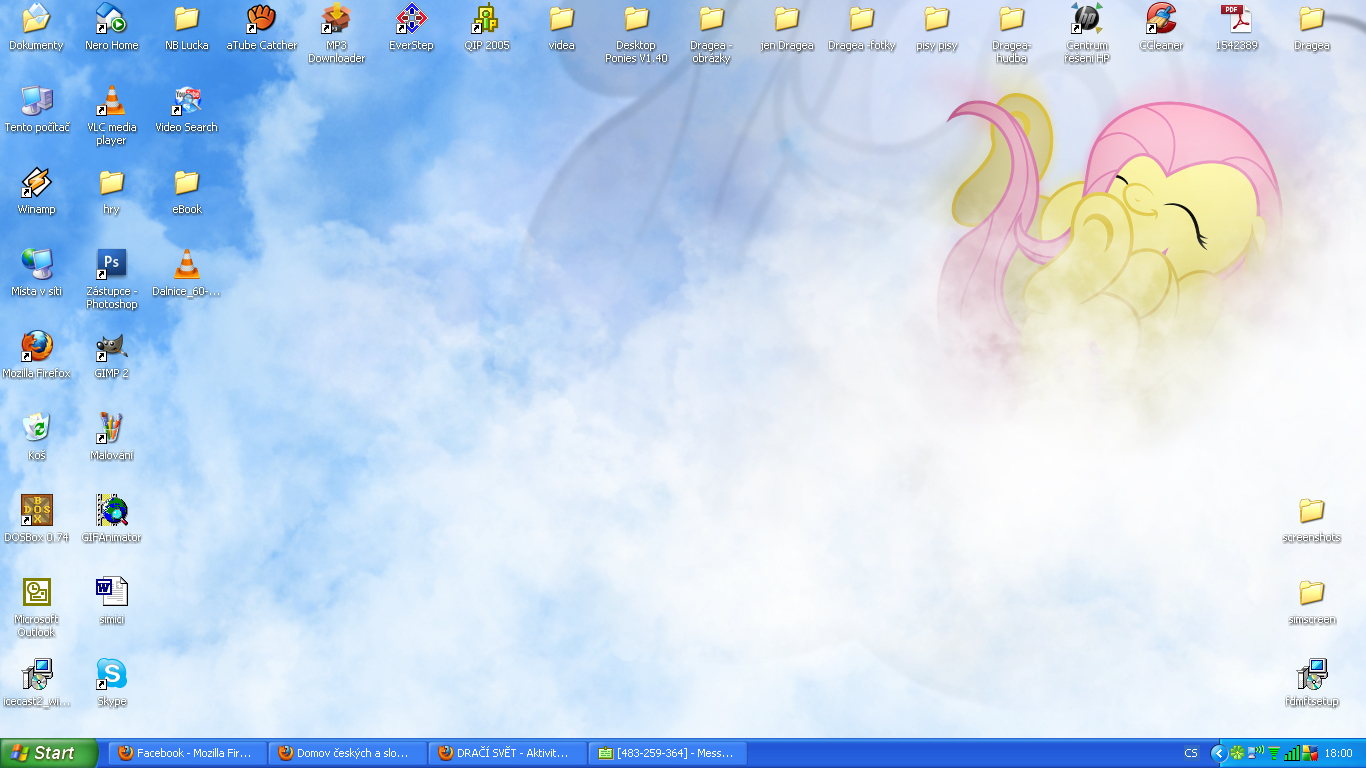
Task: Launch aTube Catcher shortcut
Action: 261,27
